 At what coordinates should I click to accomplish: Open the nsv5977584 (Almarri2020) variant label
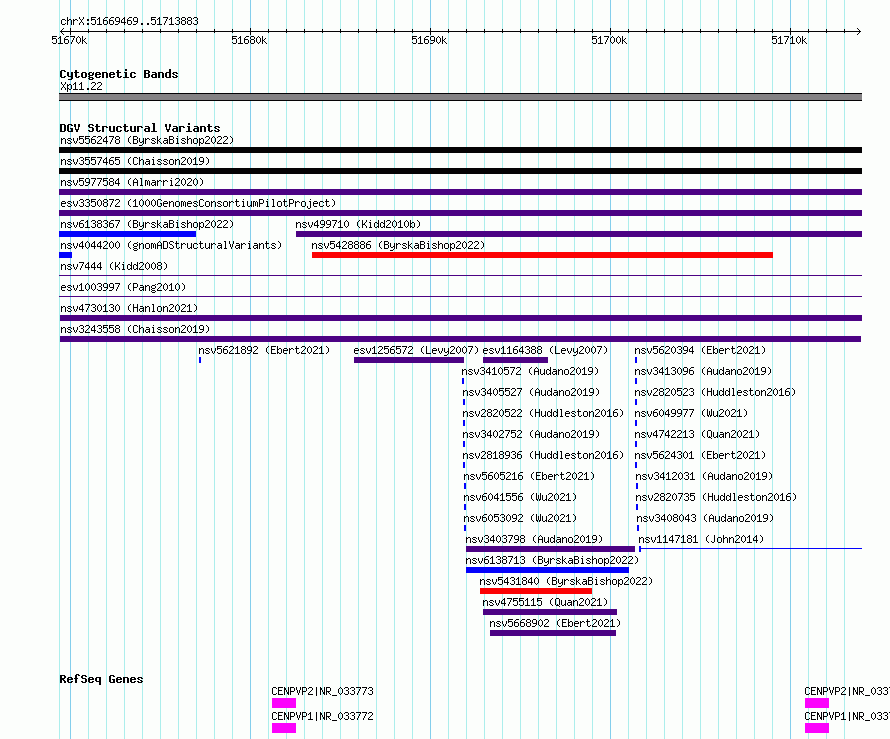(132, 182)
